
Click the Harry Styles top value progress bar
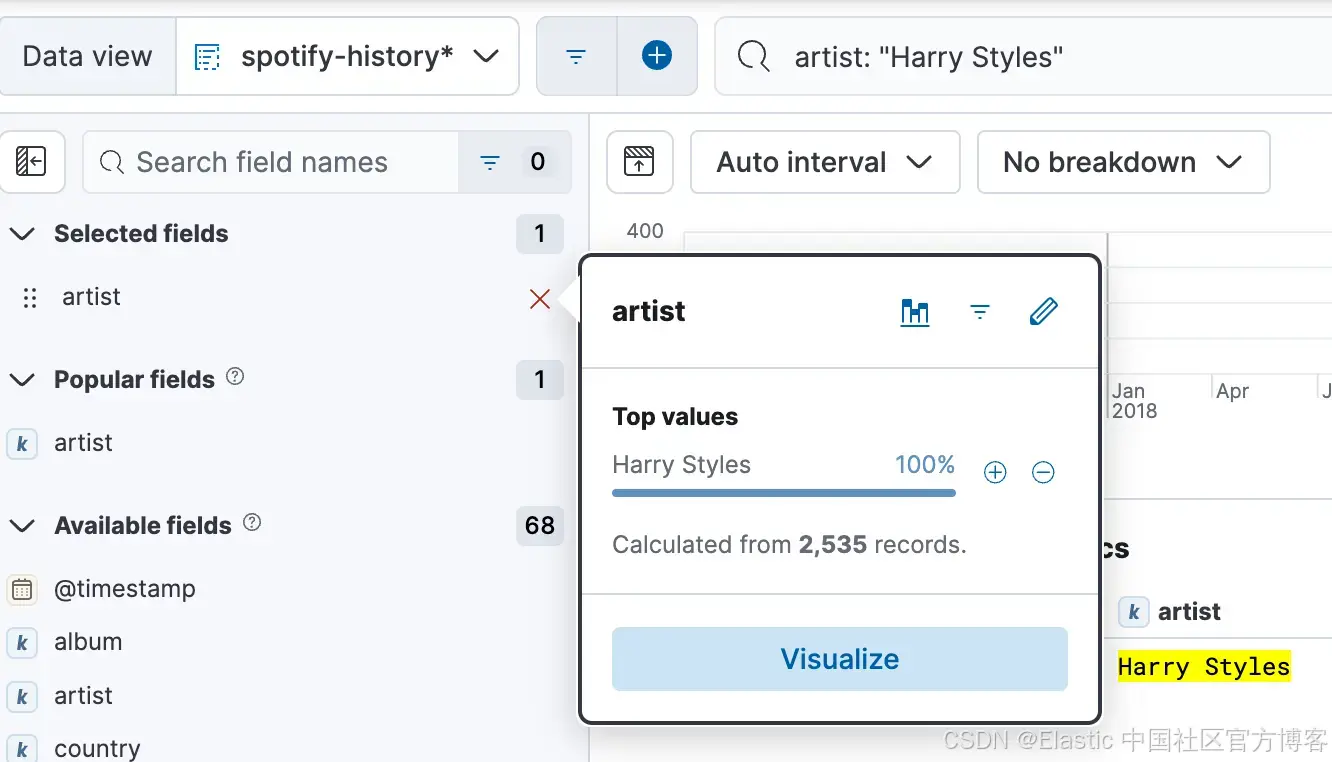(x=783, y=492)
